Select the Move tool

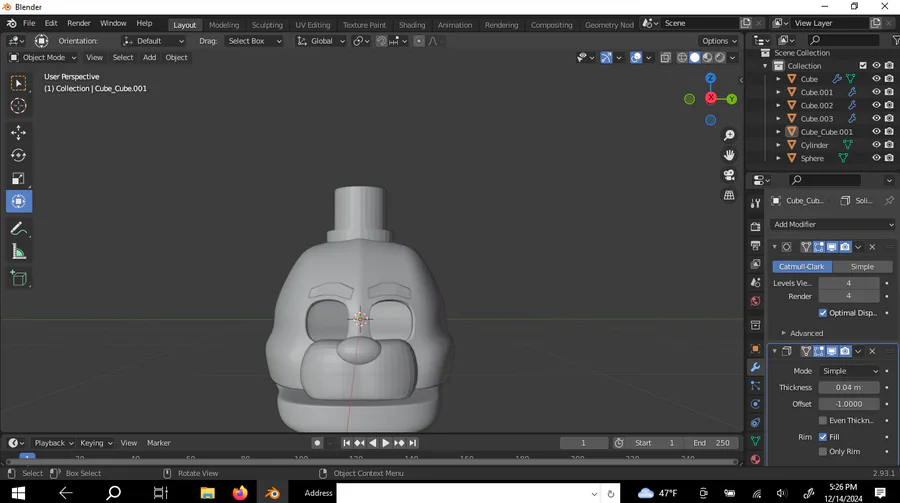click(x=18, y=133)
